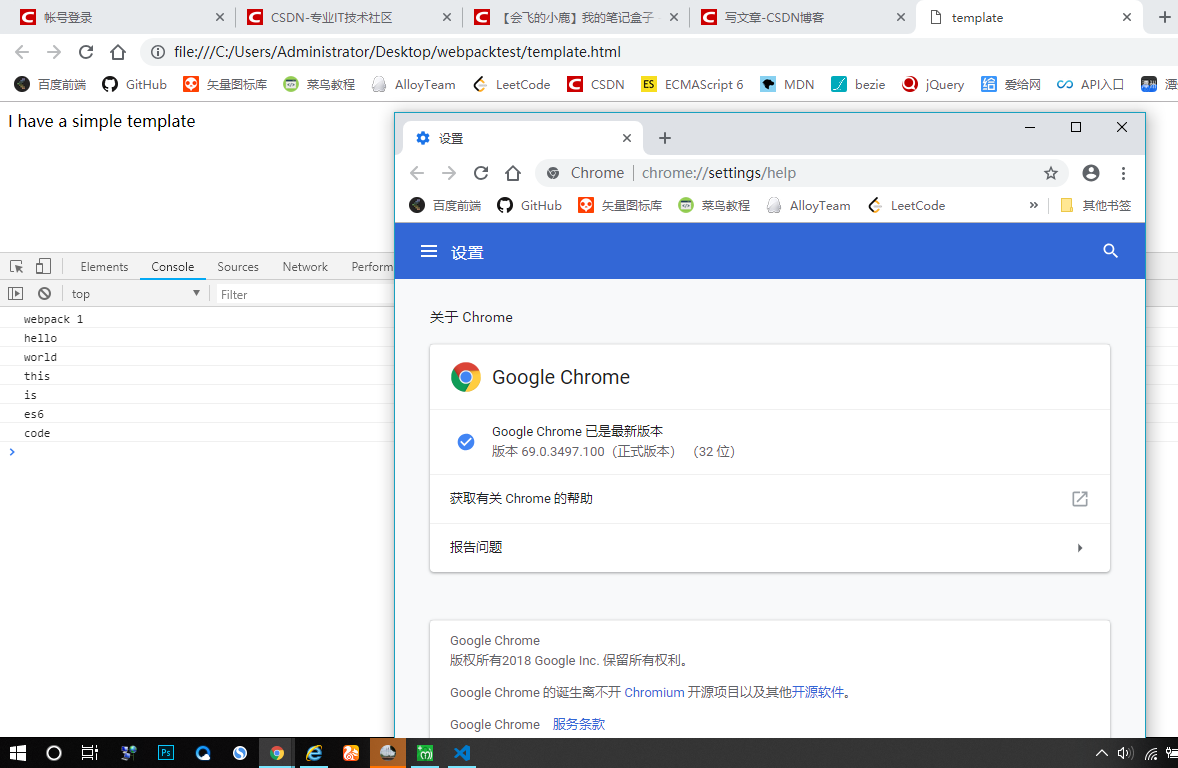
Task: Open 矢量图标库 bookmark in settings window
Action: click(x=620, y=205)
